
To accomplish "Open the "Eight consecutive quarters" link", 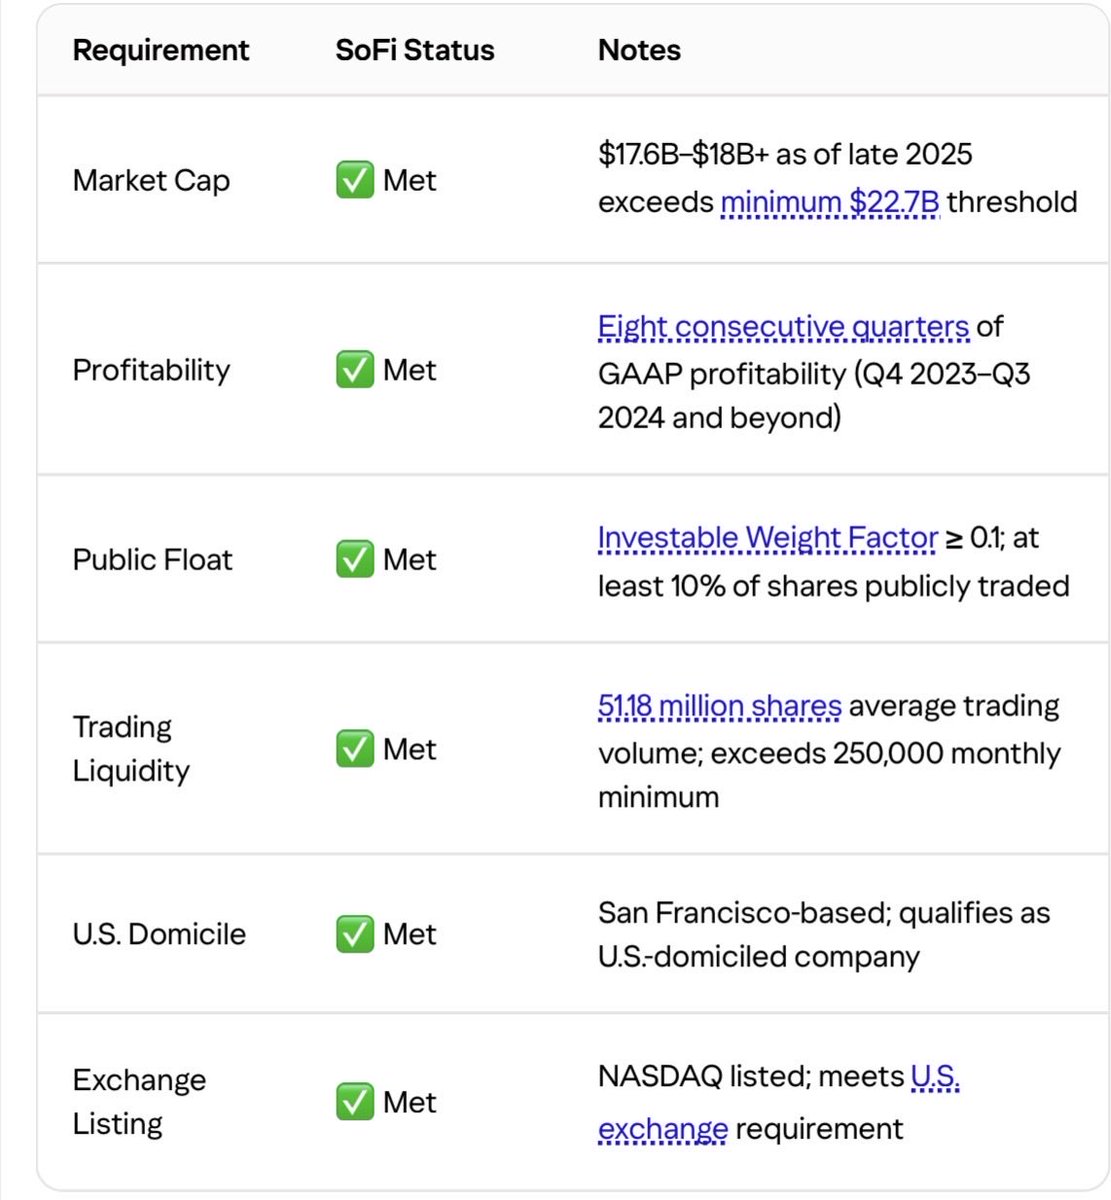I will [783, 327].
